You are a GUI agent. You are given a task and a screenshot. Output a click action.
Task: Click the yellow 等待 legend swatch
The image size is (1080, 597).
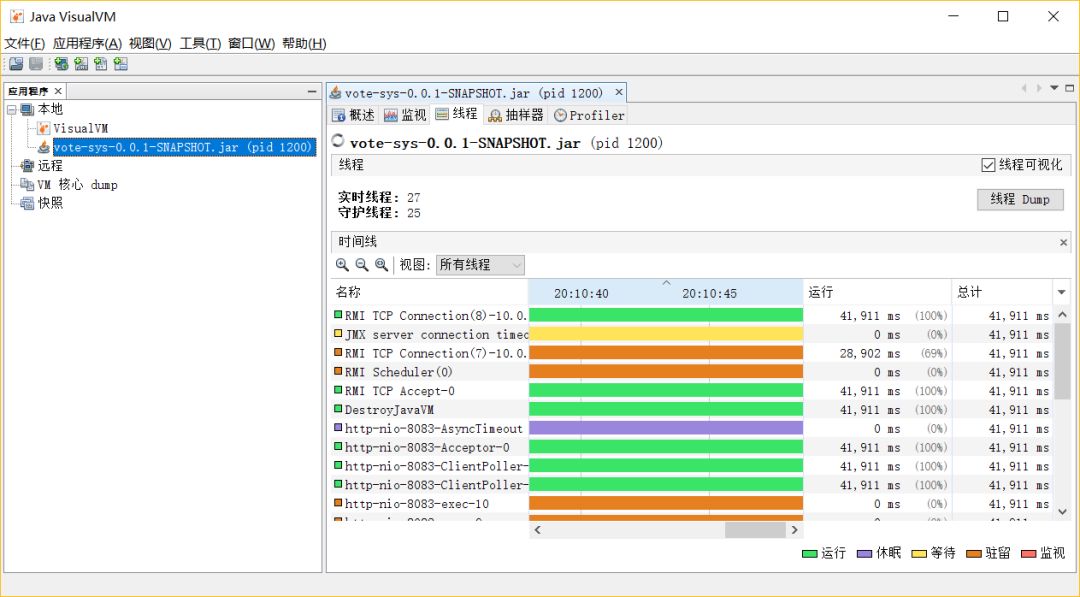tap(919, 554)
